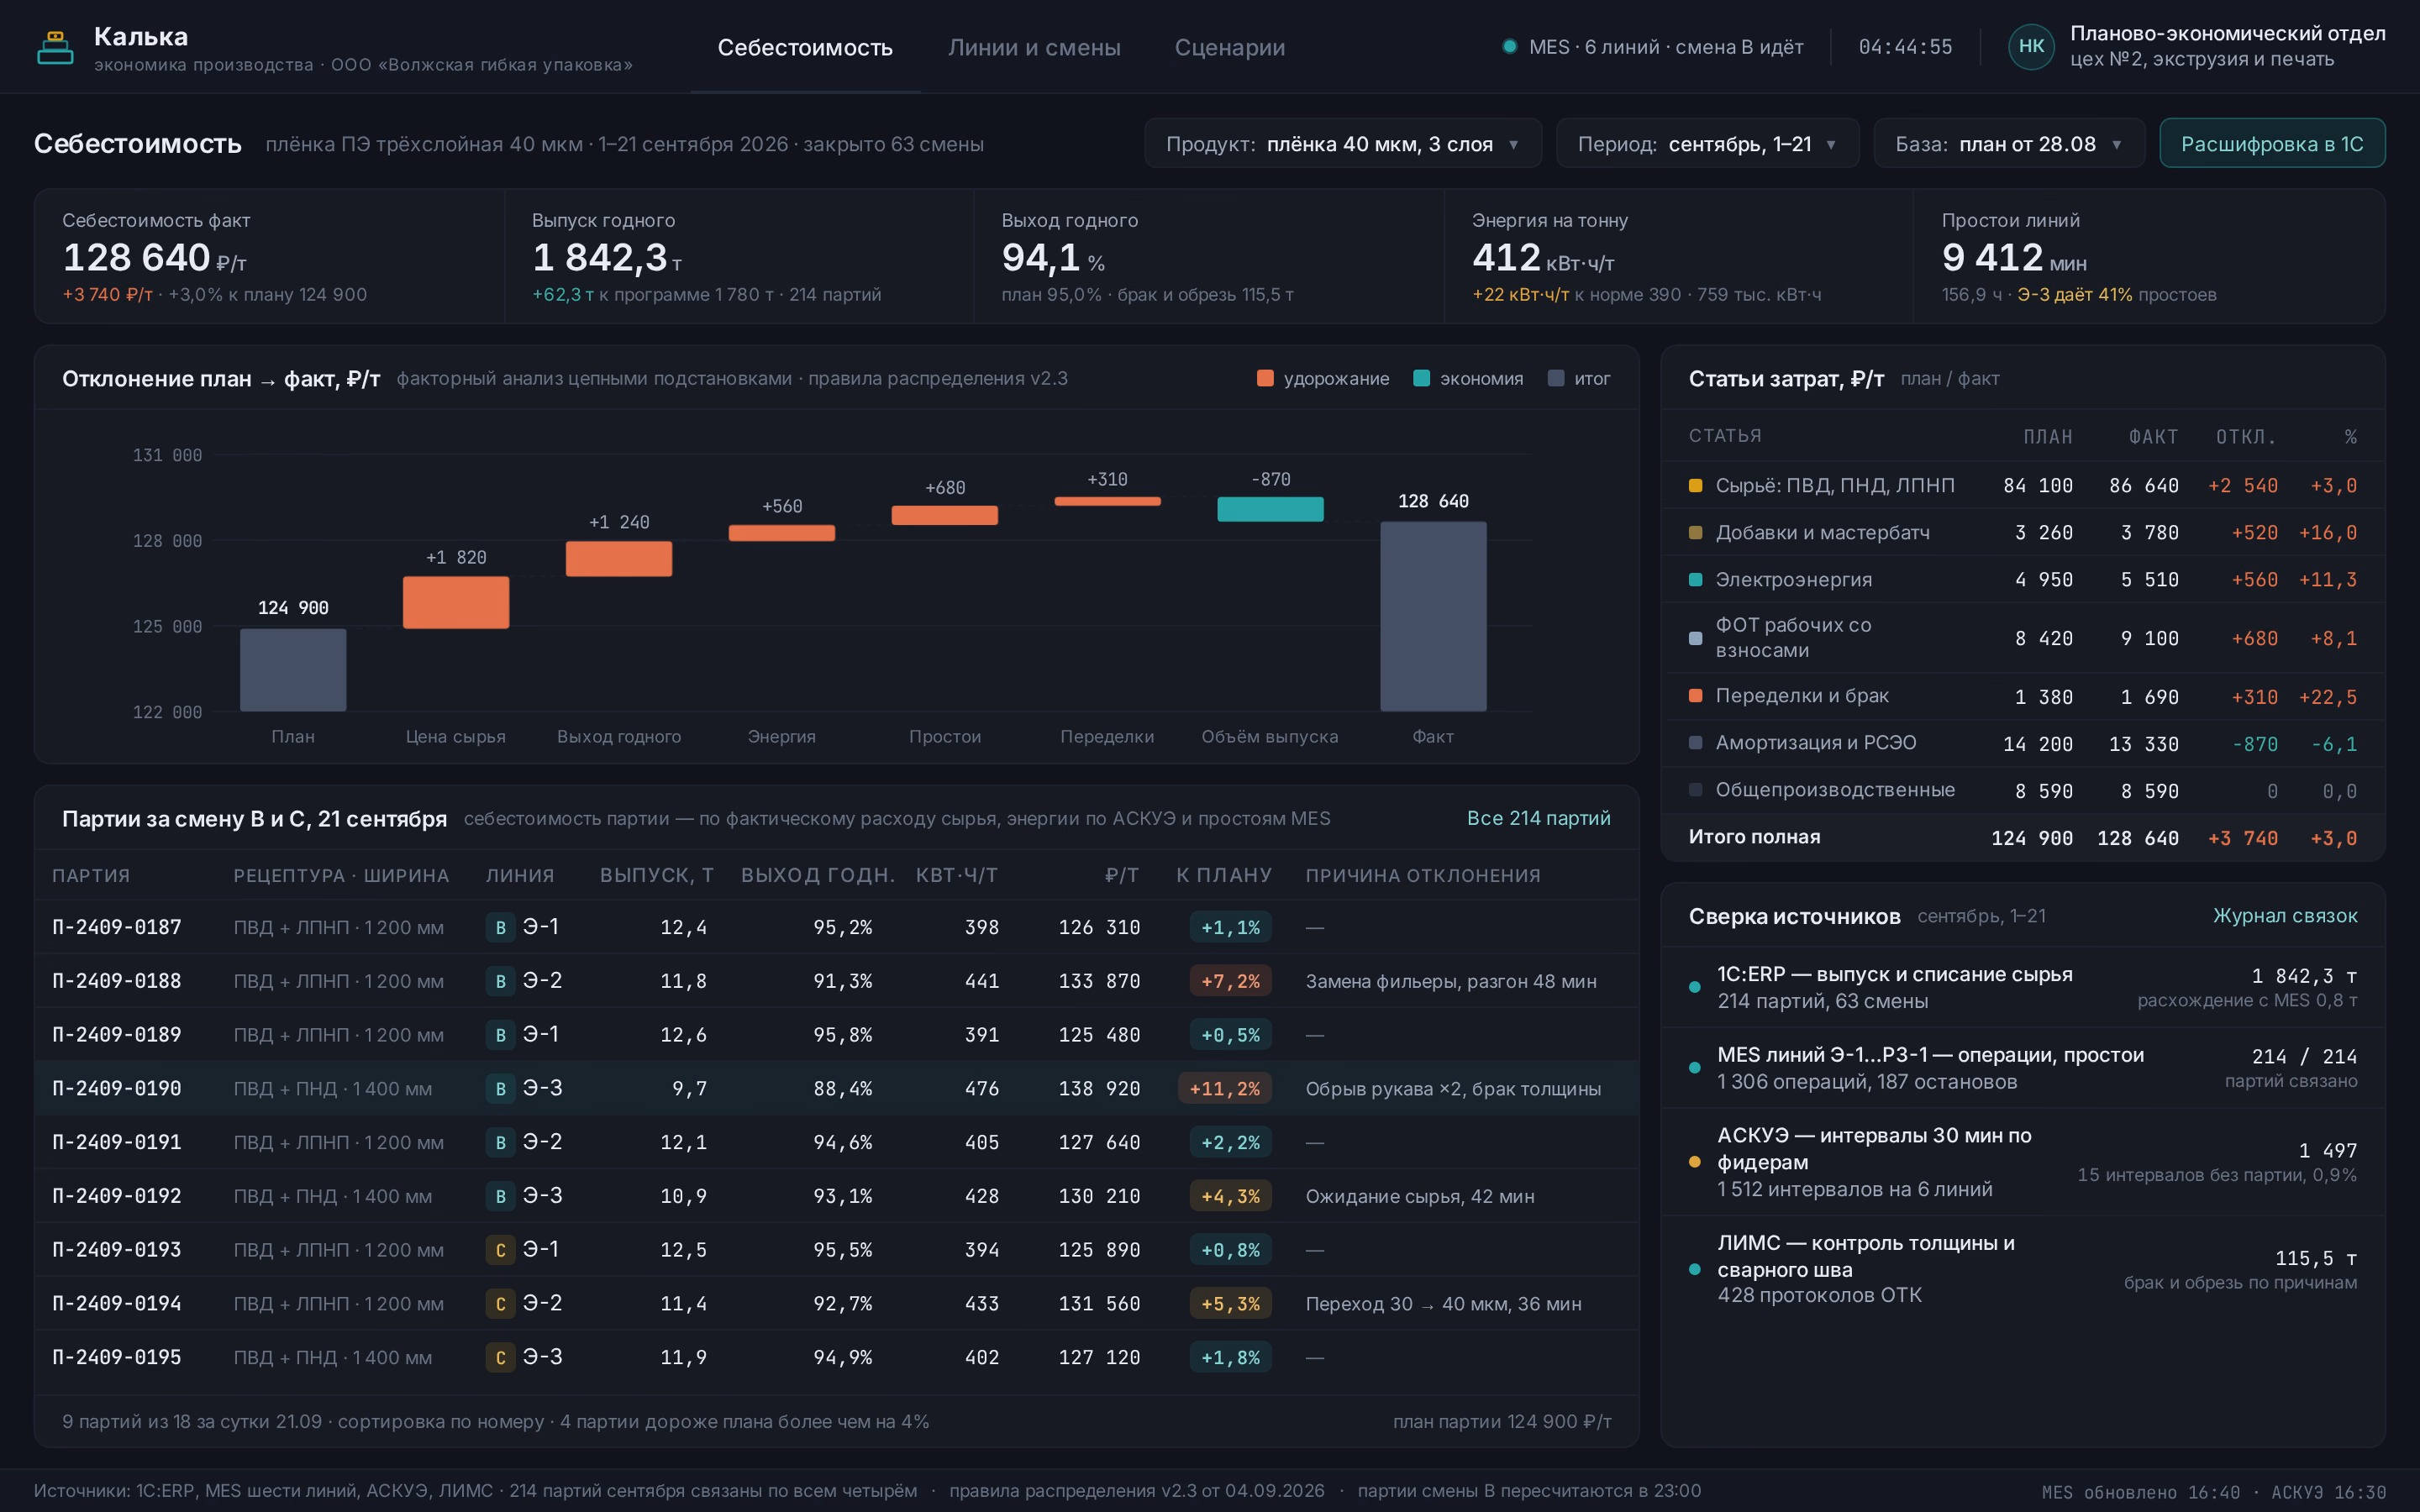Screen dimensions: 2420x1512
Task: Open the База dropdown план от 28.08
Action: point(2009,144)
